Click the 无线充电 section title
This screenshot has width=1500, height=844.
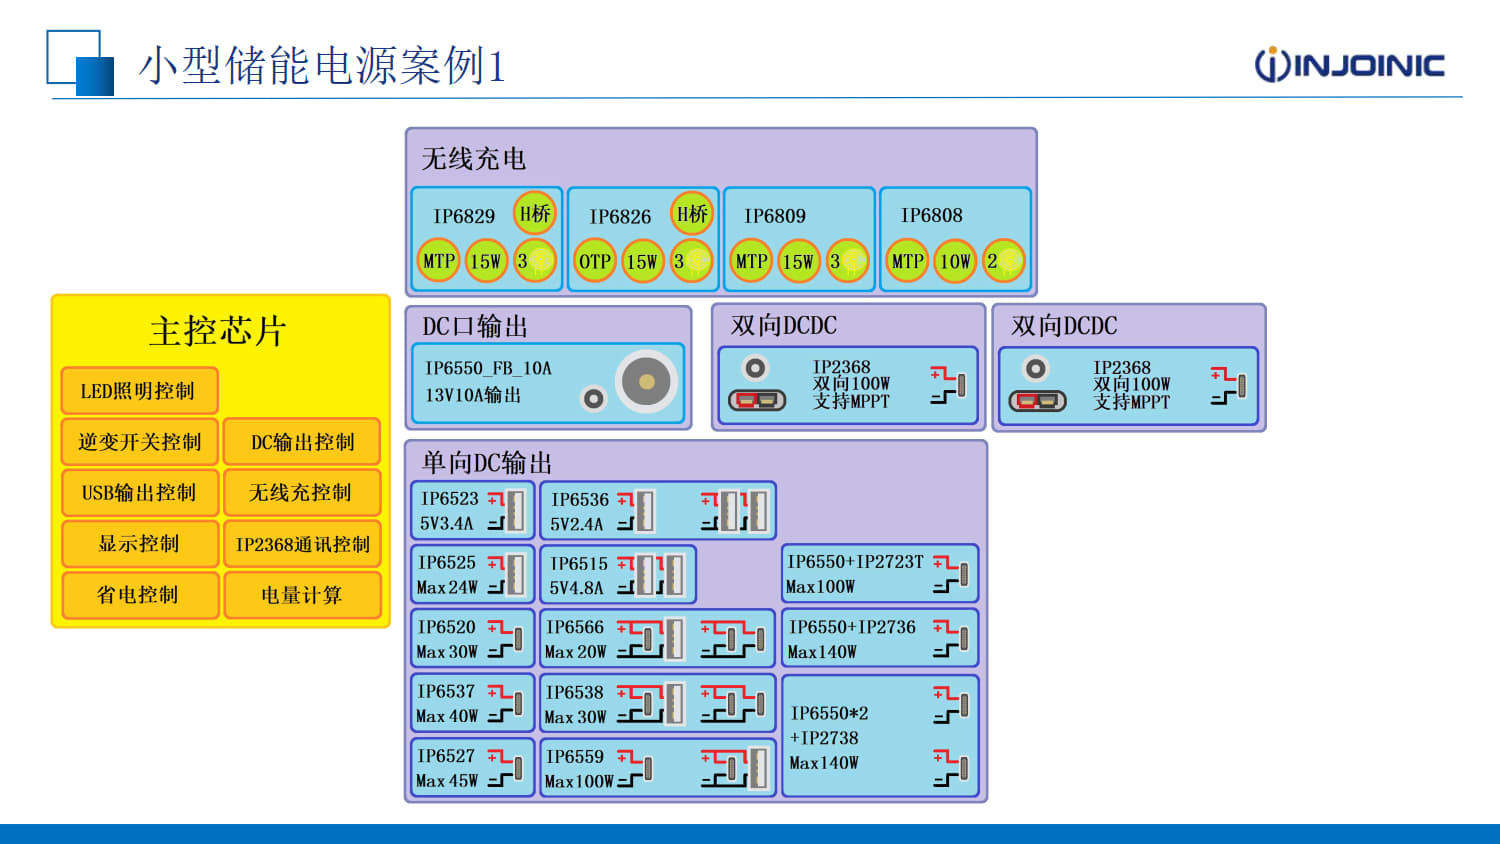473,158
